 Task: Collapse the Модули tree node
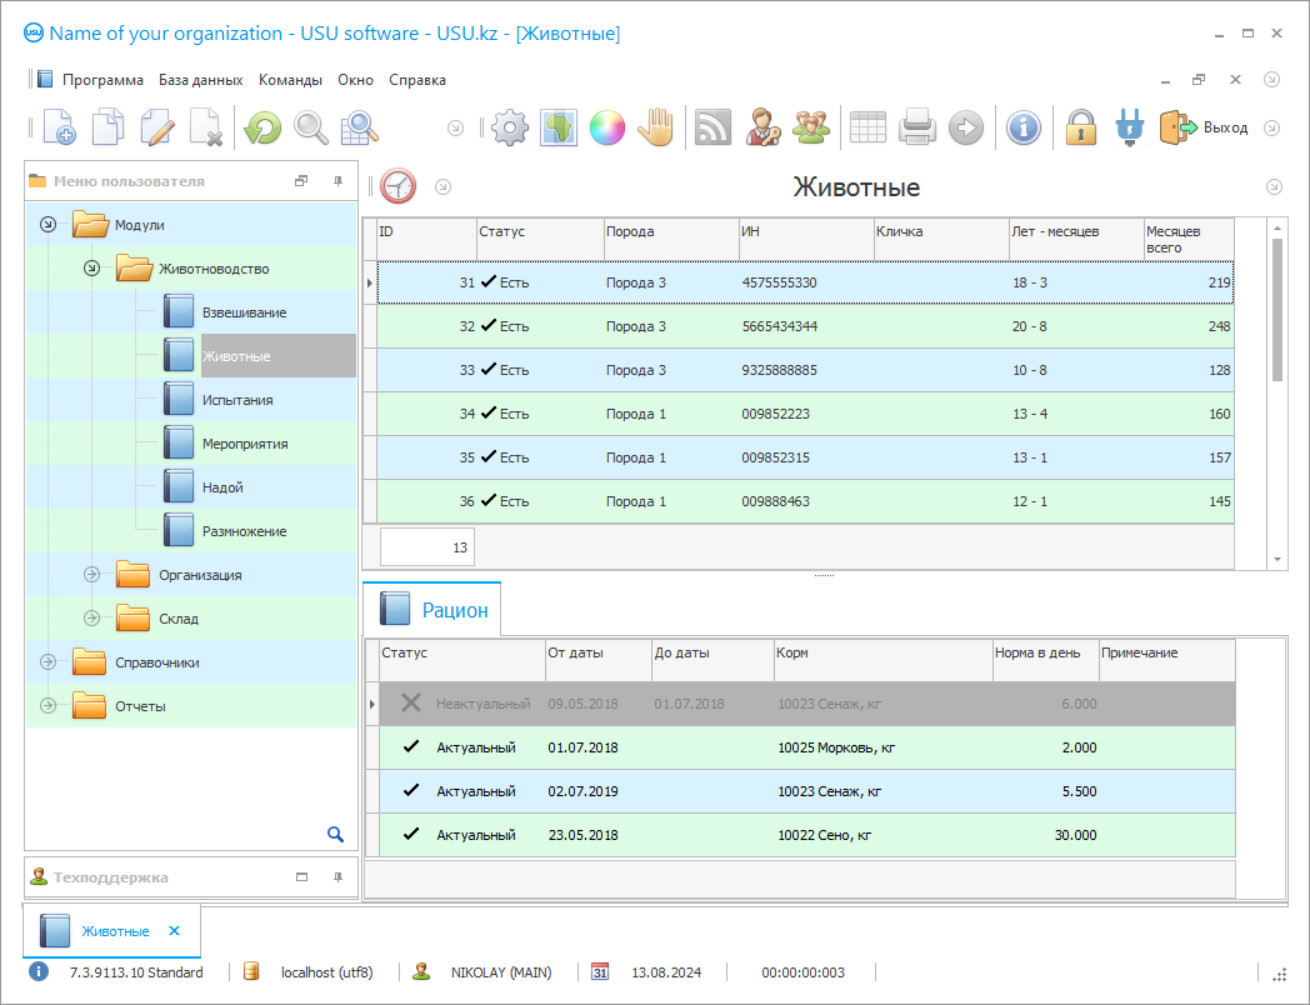click(x=48, y=225)
